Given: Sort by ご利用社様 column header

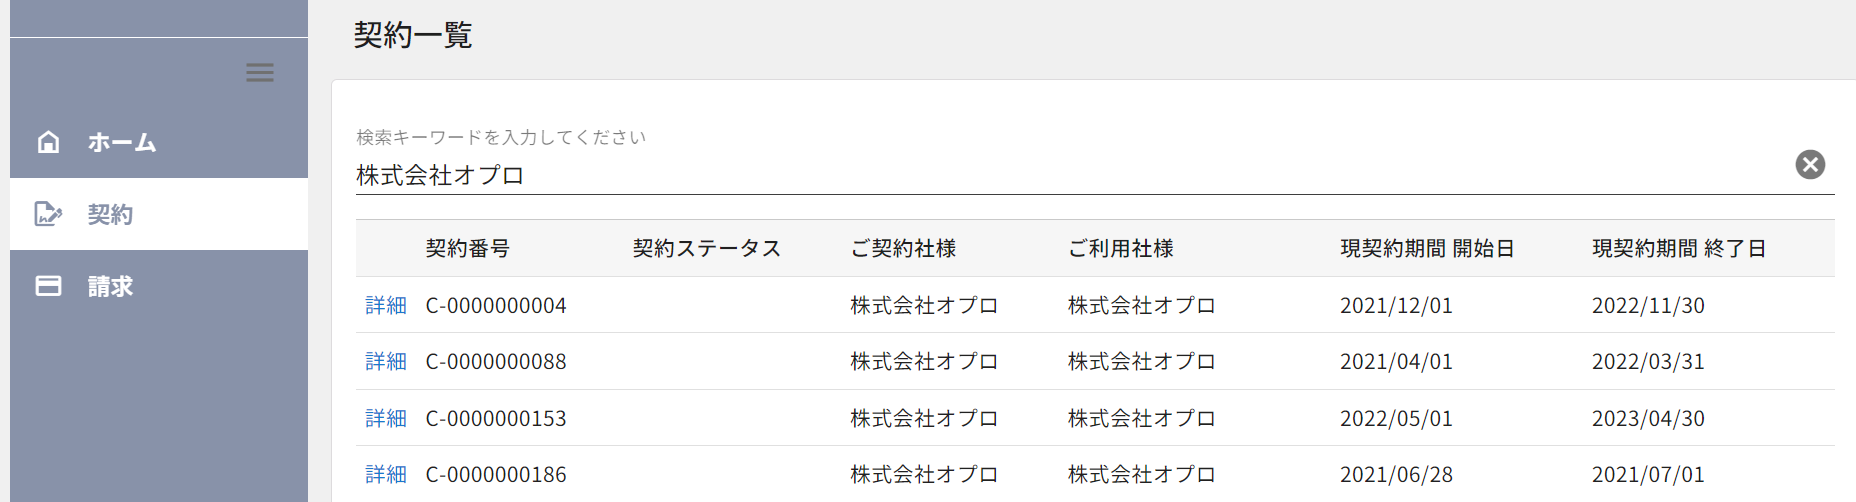Looking at the screenshot, I should pyautogui.click(x=1121, y=248).
